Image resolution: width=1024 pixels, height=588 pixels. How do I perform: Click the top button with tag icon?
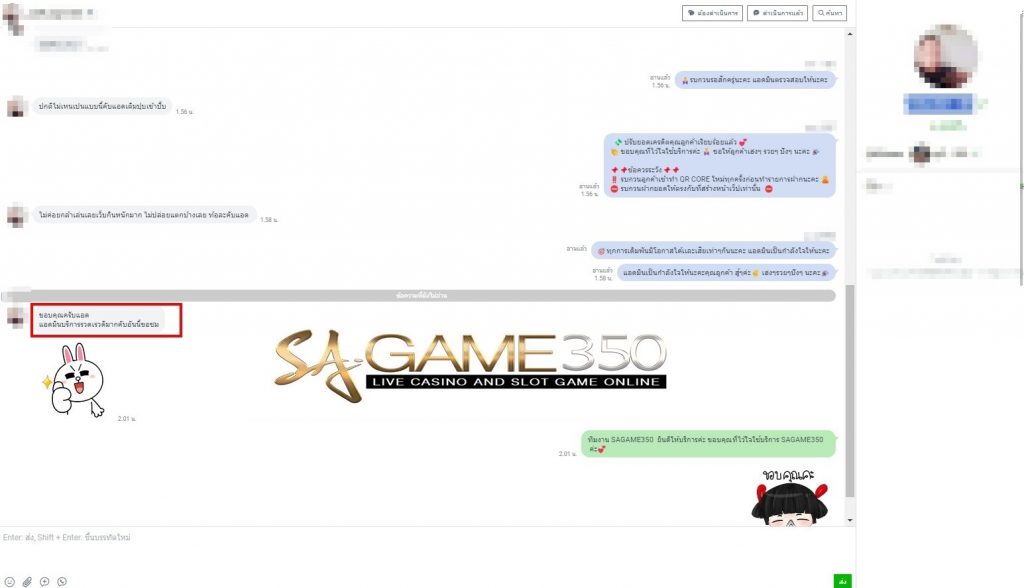click(x=711, y=13)
